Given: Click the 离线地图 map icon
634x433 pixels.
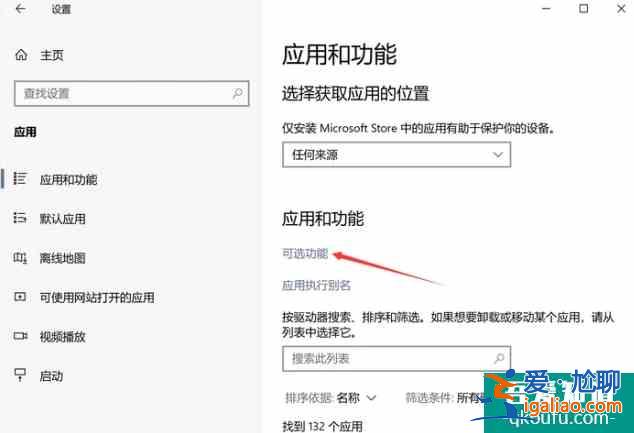Looking at the screenshot, I should pyautogui.click(x=20, y=258).
